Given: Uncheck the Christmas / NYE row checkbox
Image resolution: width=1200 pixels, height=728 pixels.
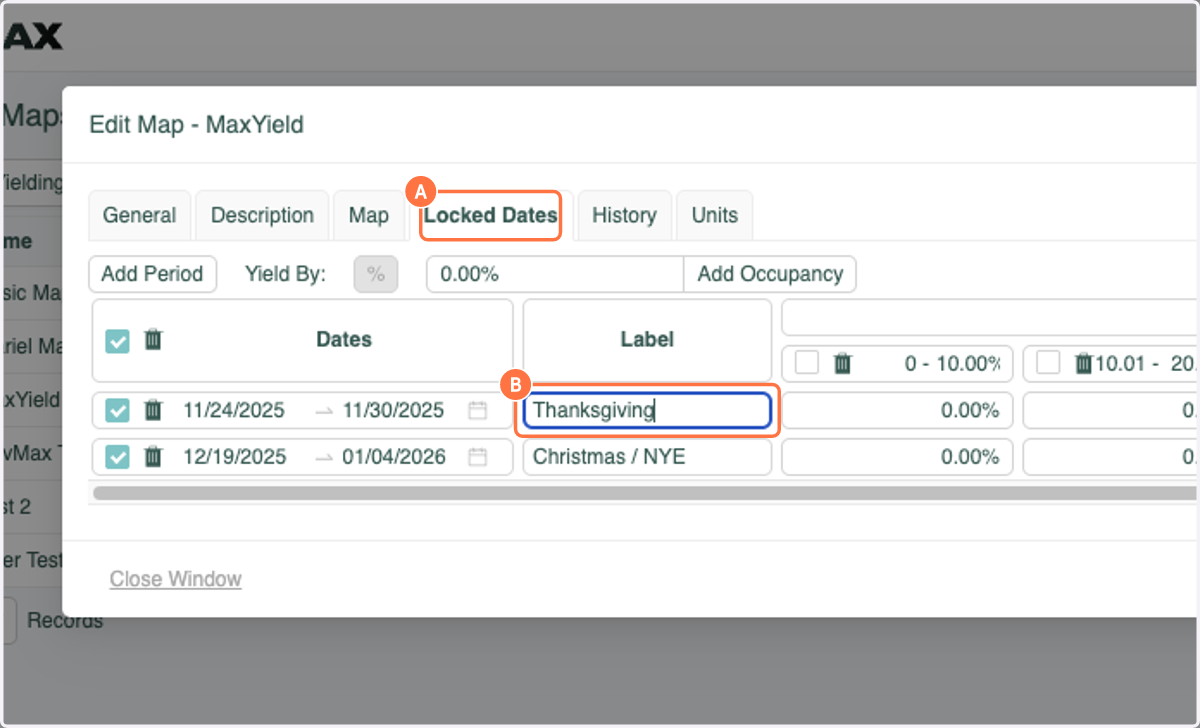Looking at the screenshot, I should 117,457.
